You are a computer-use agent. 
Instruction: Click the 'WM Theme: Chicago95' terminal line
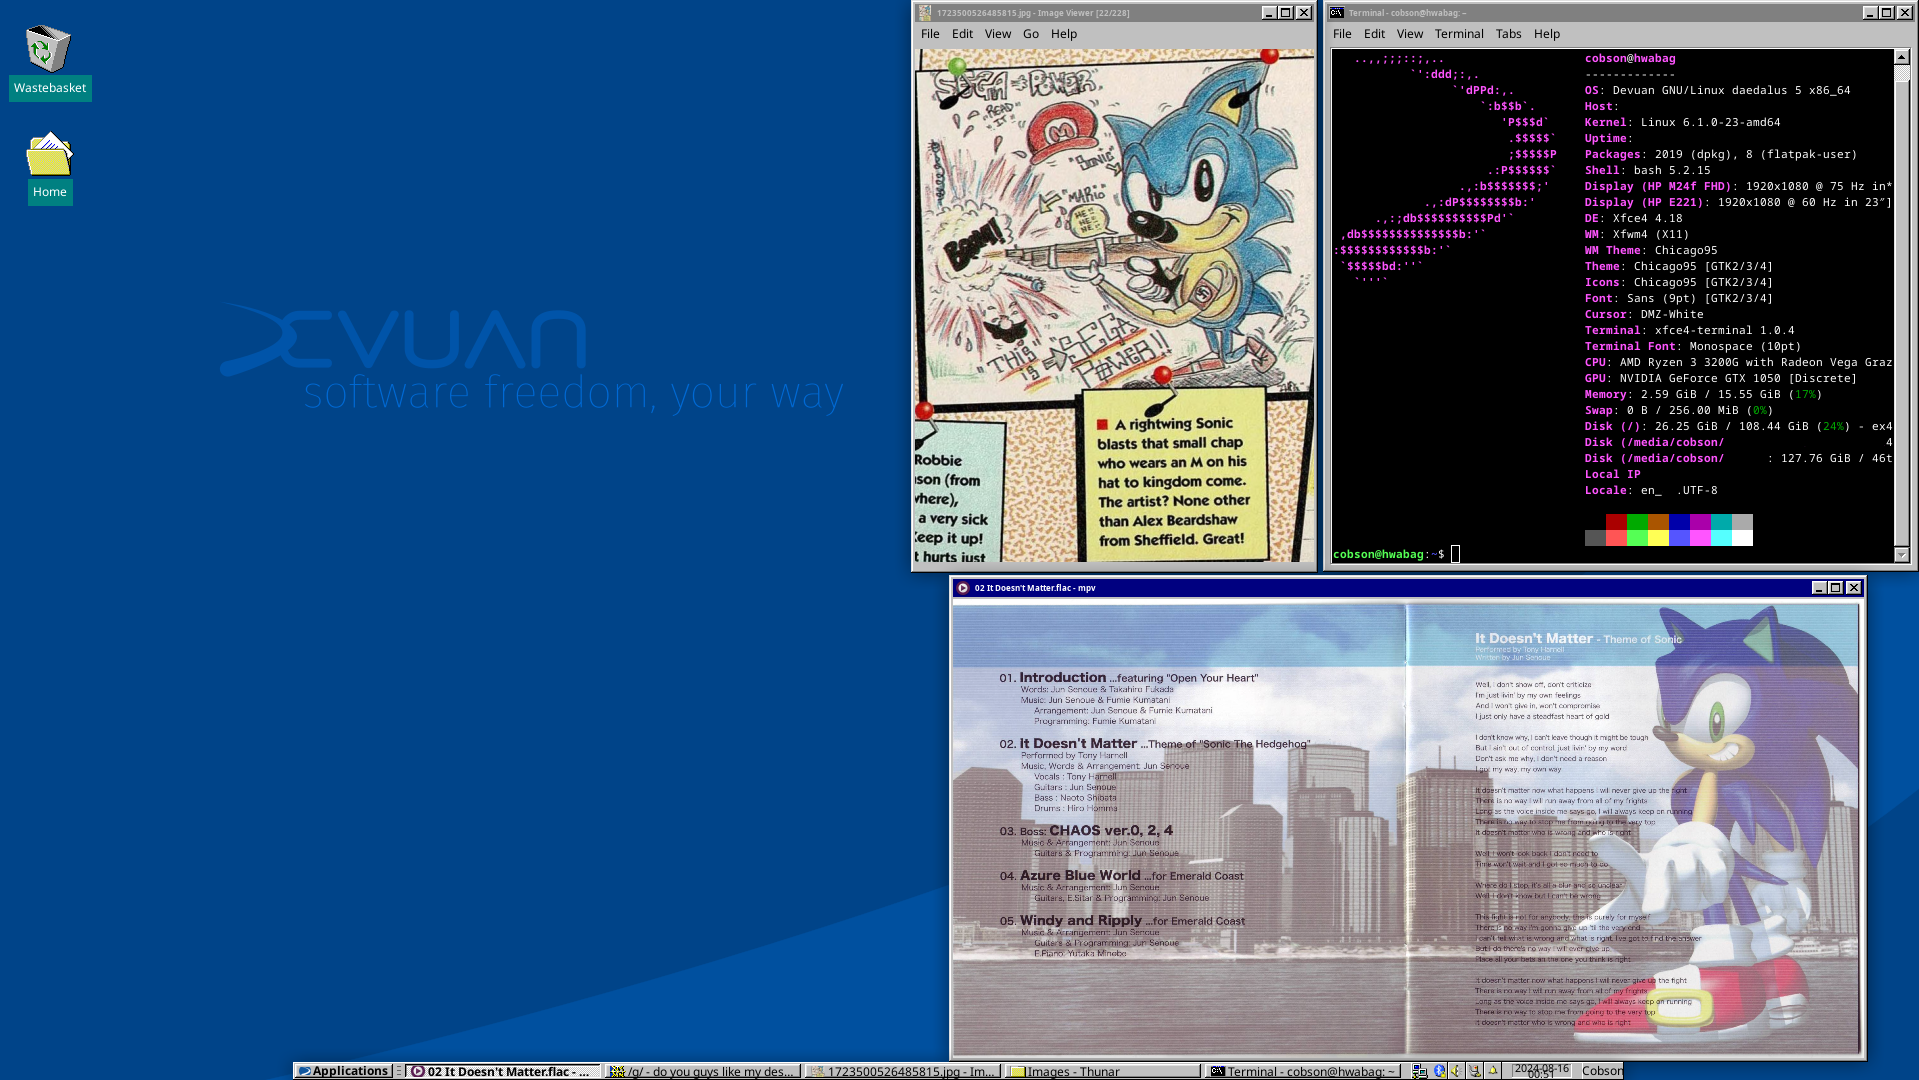click(x=1651, y=250)
